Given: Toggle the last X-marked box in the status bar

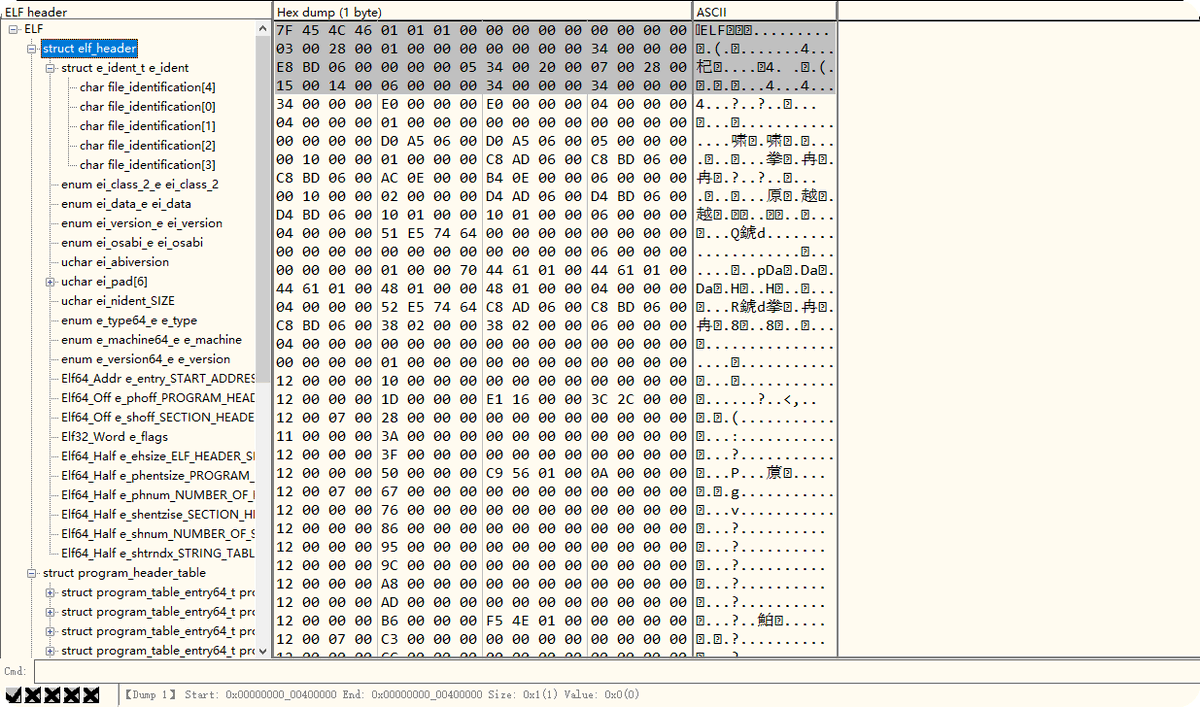Looking at the screenshot, I should tap(91, 695).
